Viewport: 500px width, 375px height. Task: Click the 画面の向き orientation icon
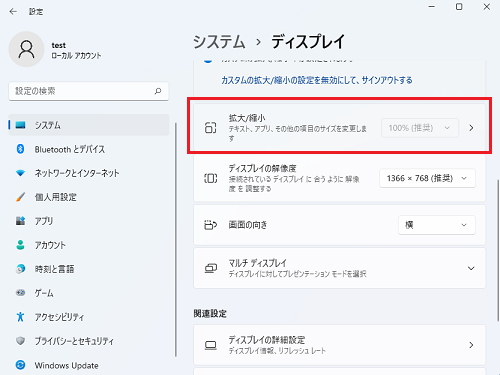coord(210,225)
